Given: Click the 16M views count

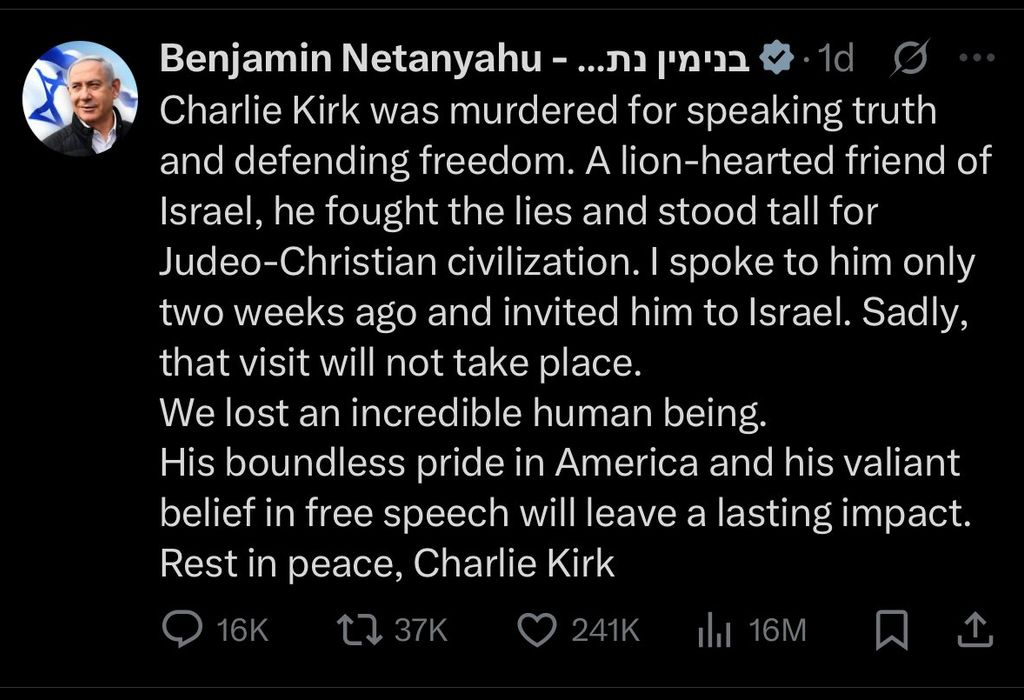Looking at the screenshot, I should point(777,630).
